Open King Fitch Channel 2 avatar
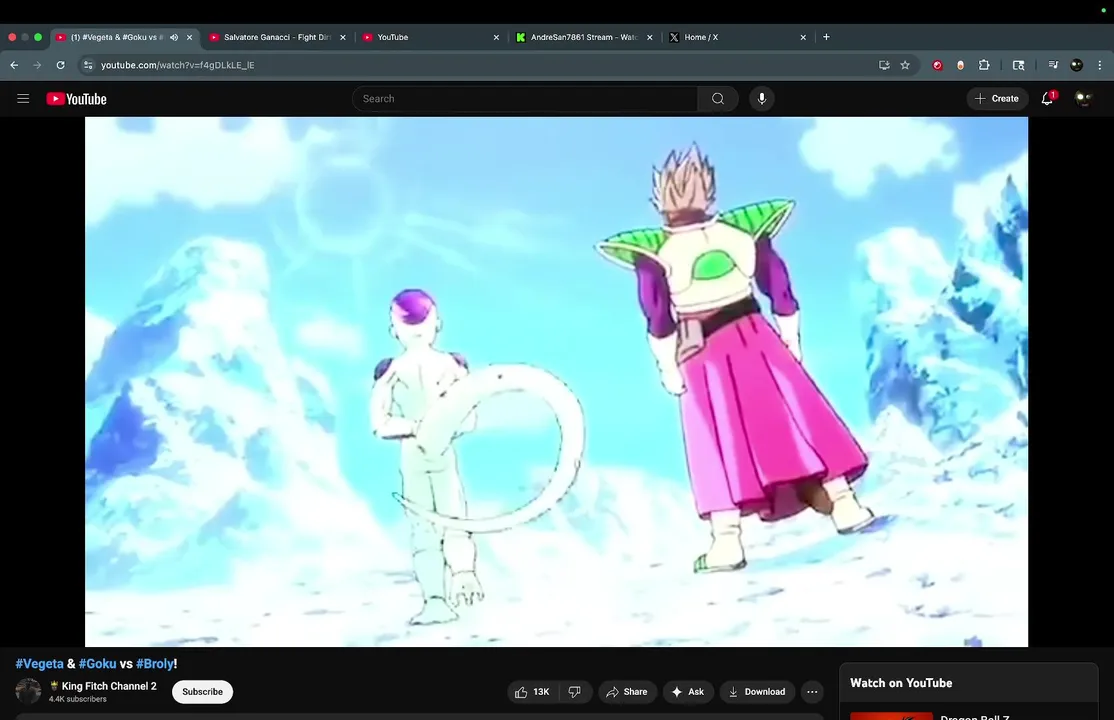 coord(28,691)
